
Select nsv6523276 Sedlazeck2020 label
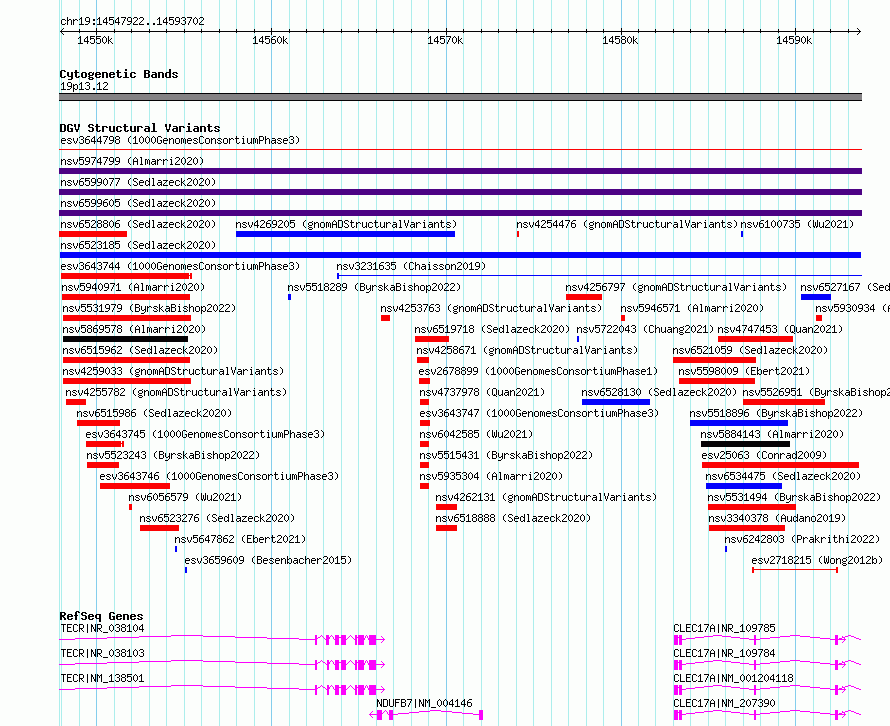(217, 518)
